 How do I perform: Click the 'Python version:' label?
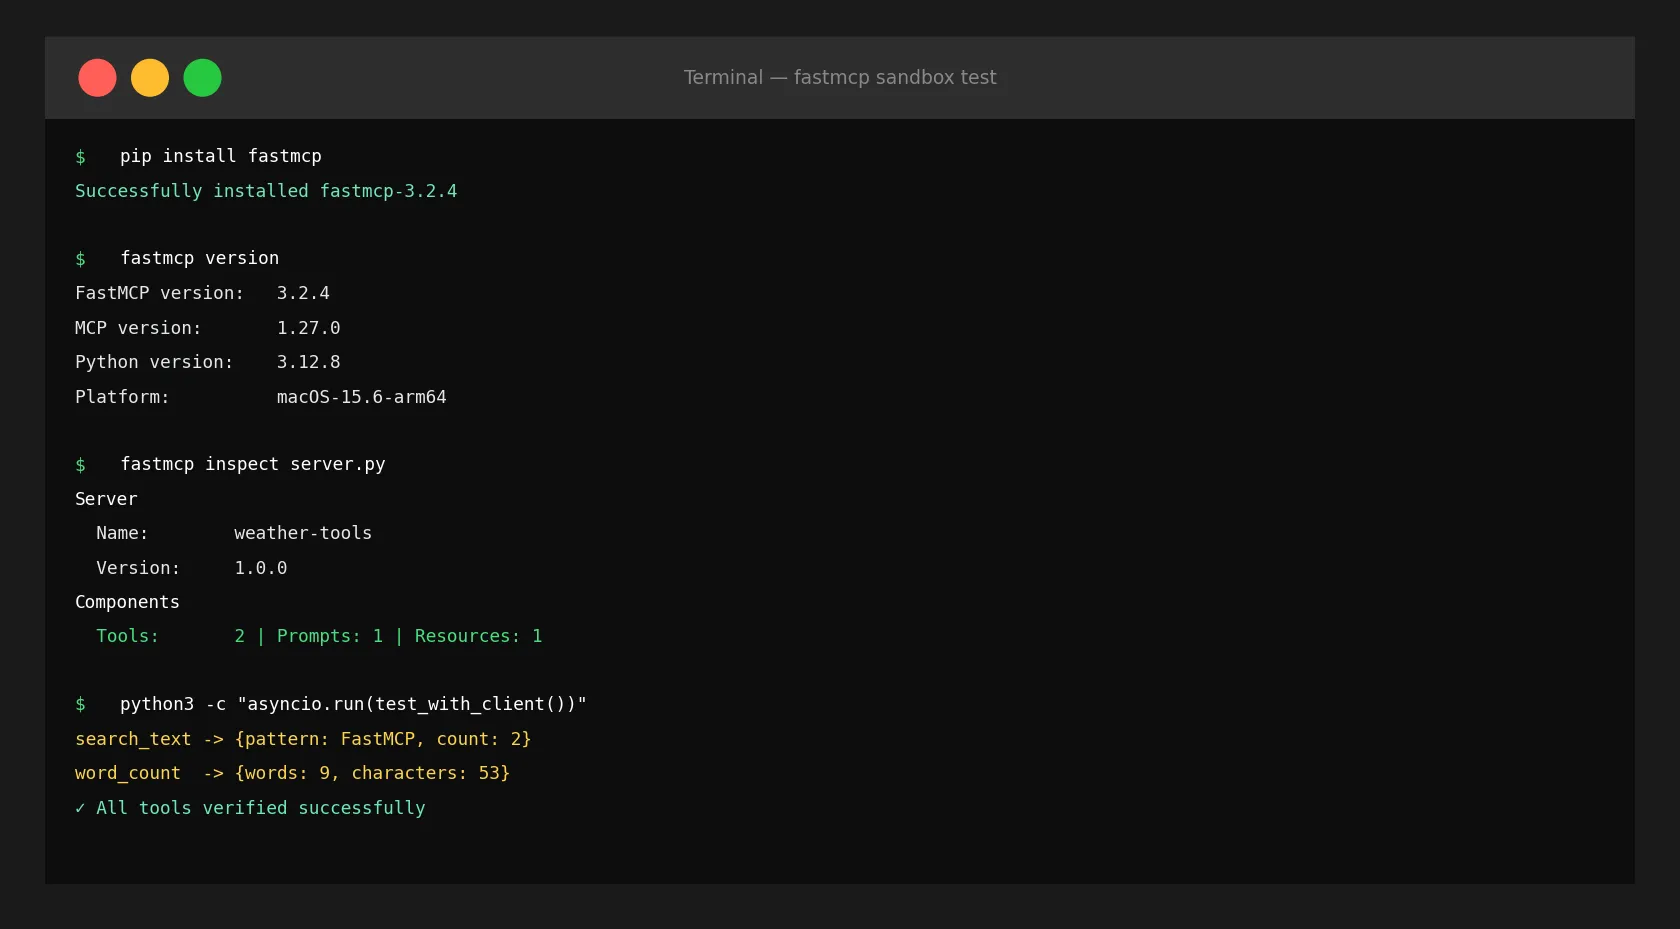coord(154,362)
